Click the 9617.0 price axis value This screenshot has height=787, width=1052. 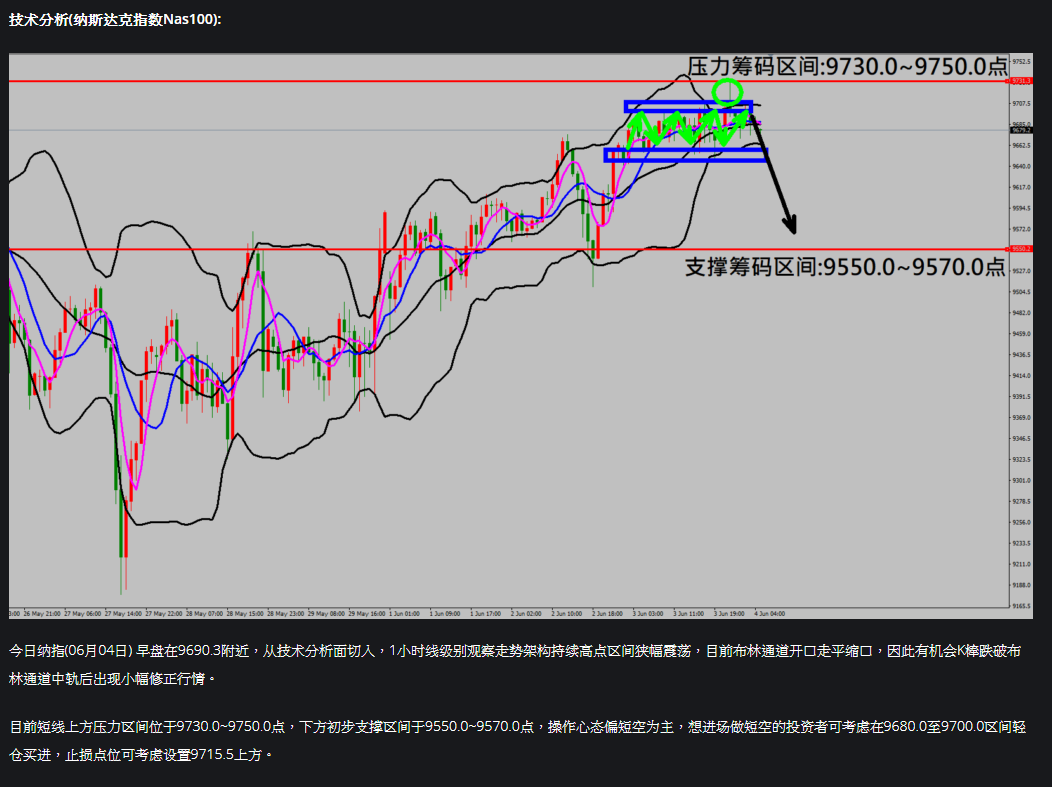pos(1021,187)
